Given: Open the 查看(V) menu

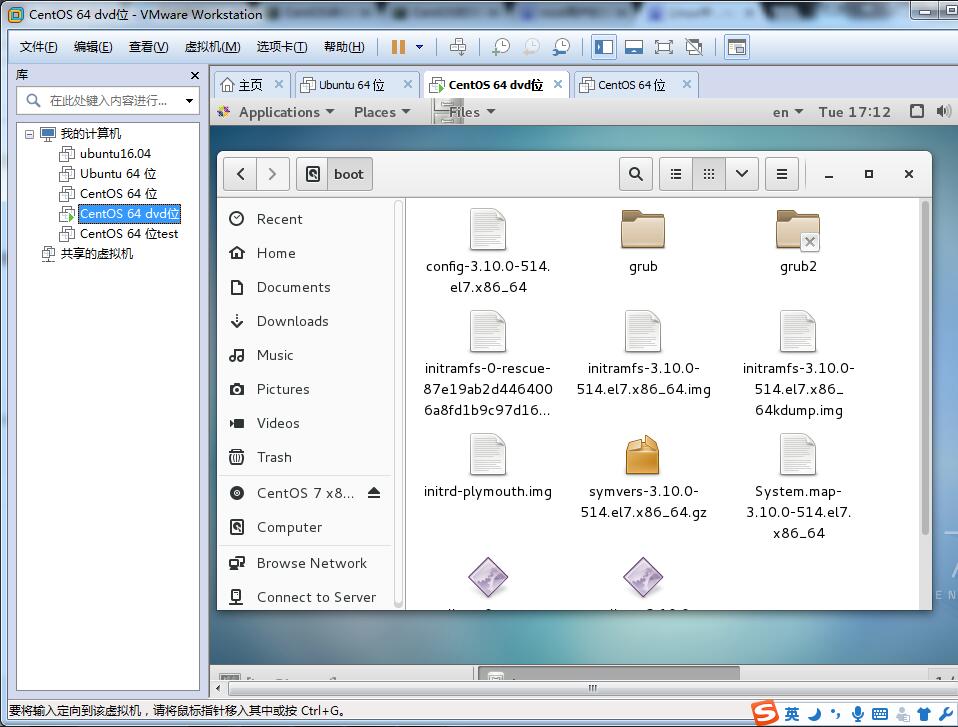Looking at the screenshot, I should point(148,47).
